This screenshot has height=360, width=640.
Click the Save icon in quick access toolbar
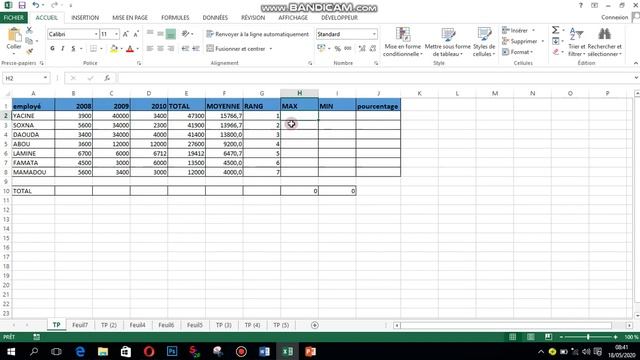[x=22, y=5]
